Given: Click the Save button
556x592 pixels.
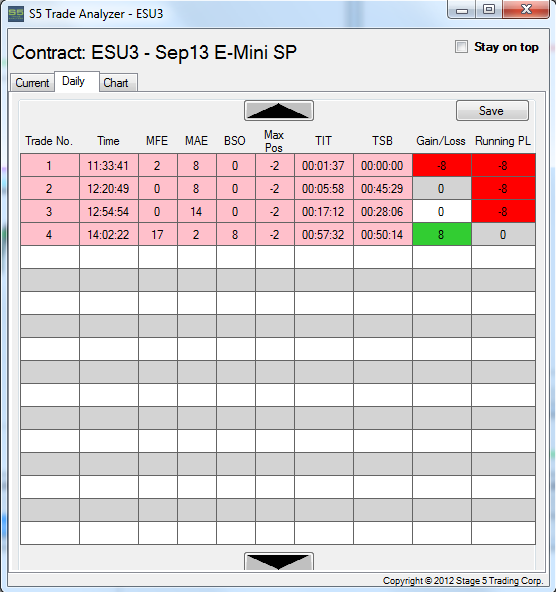Looking at the screenshot, I should click(492, 111).
